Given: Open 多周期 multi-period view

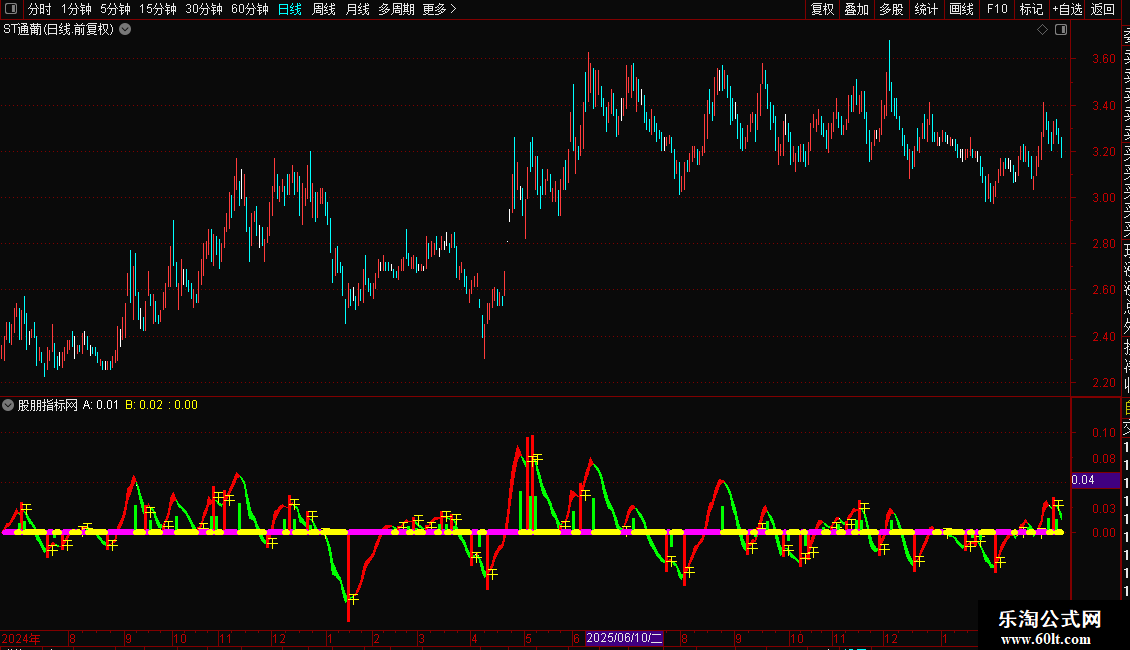Looking at the screenshot, I should click(396, 9).
